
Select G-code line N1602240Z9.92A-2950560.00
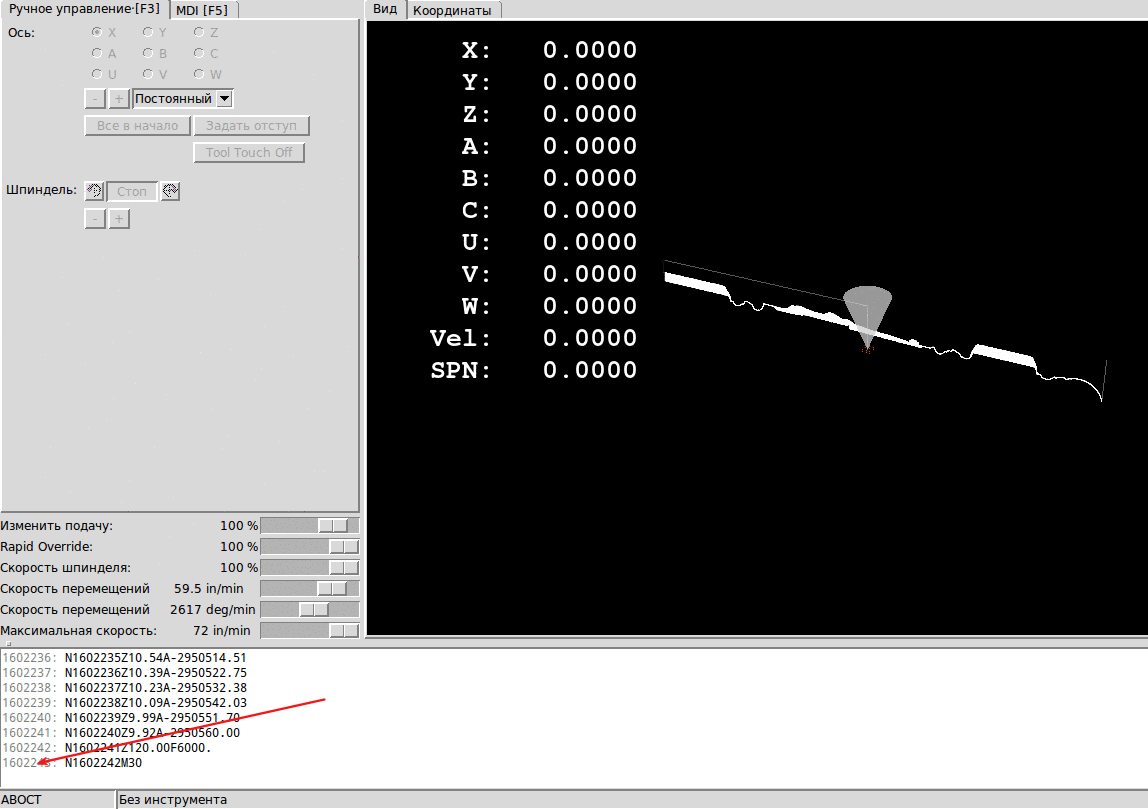[152, 733]
